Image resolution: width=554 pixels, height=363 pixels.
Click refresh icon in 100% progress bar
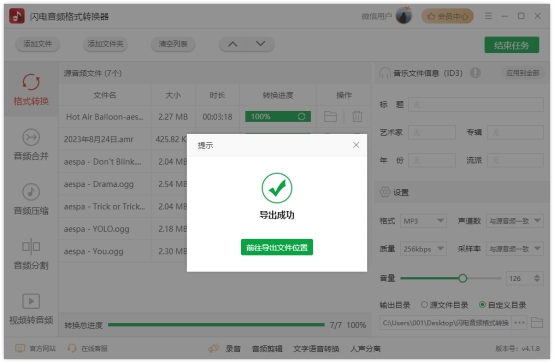coord(301,117)
